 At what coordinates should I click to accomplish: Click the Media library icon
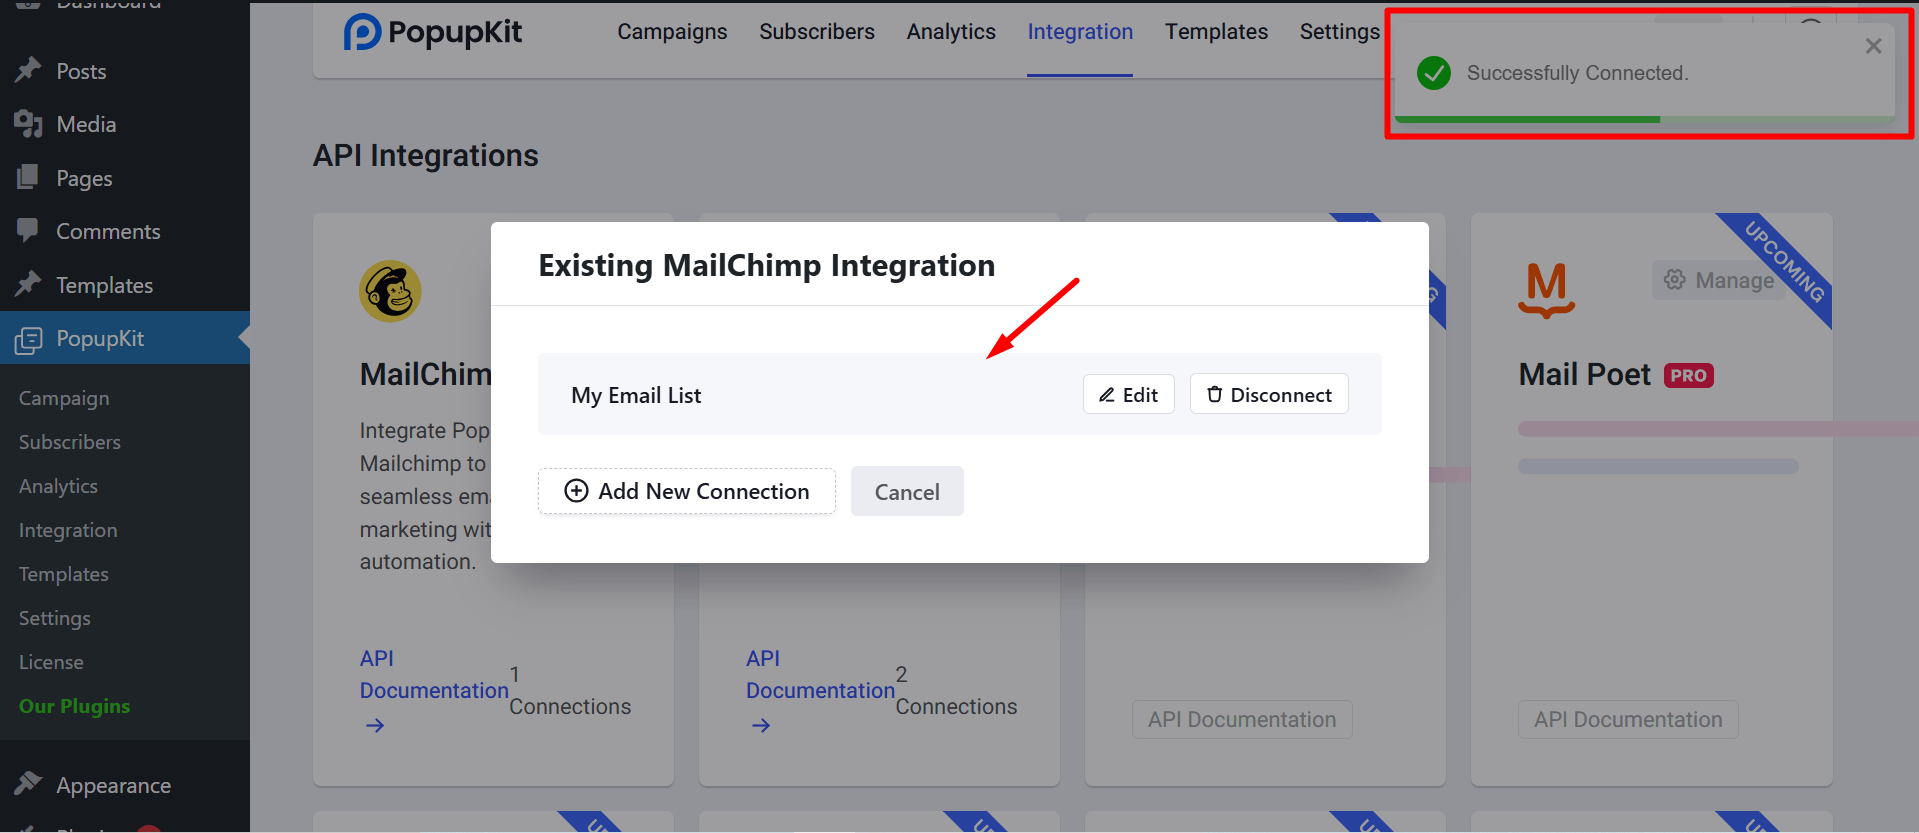[x=28, y=124]
